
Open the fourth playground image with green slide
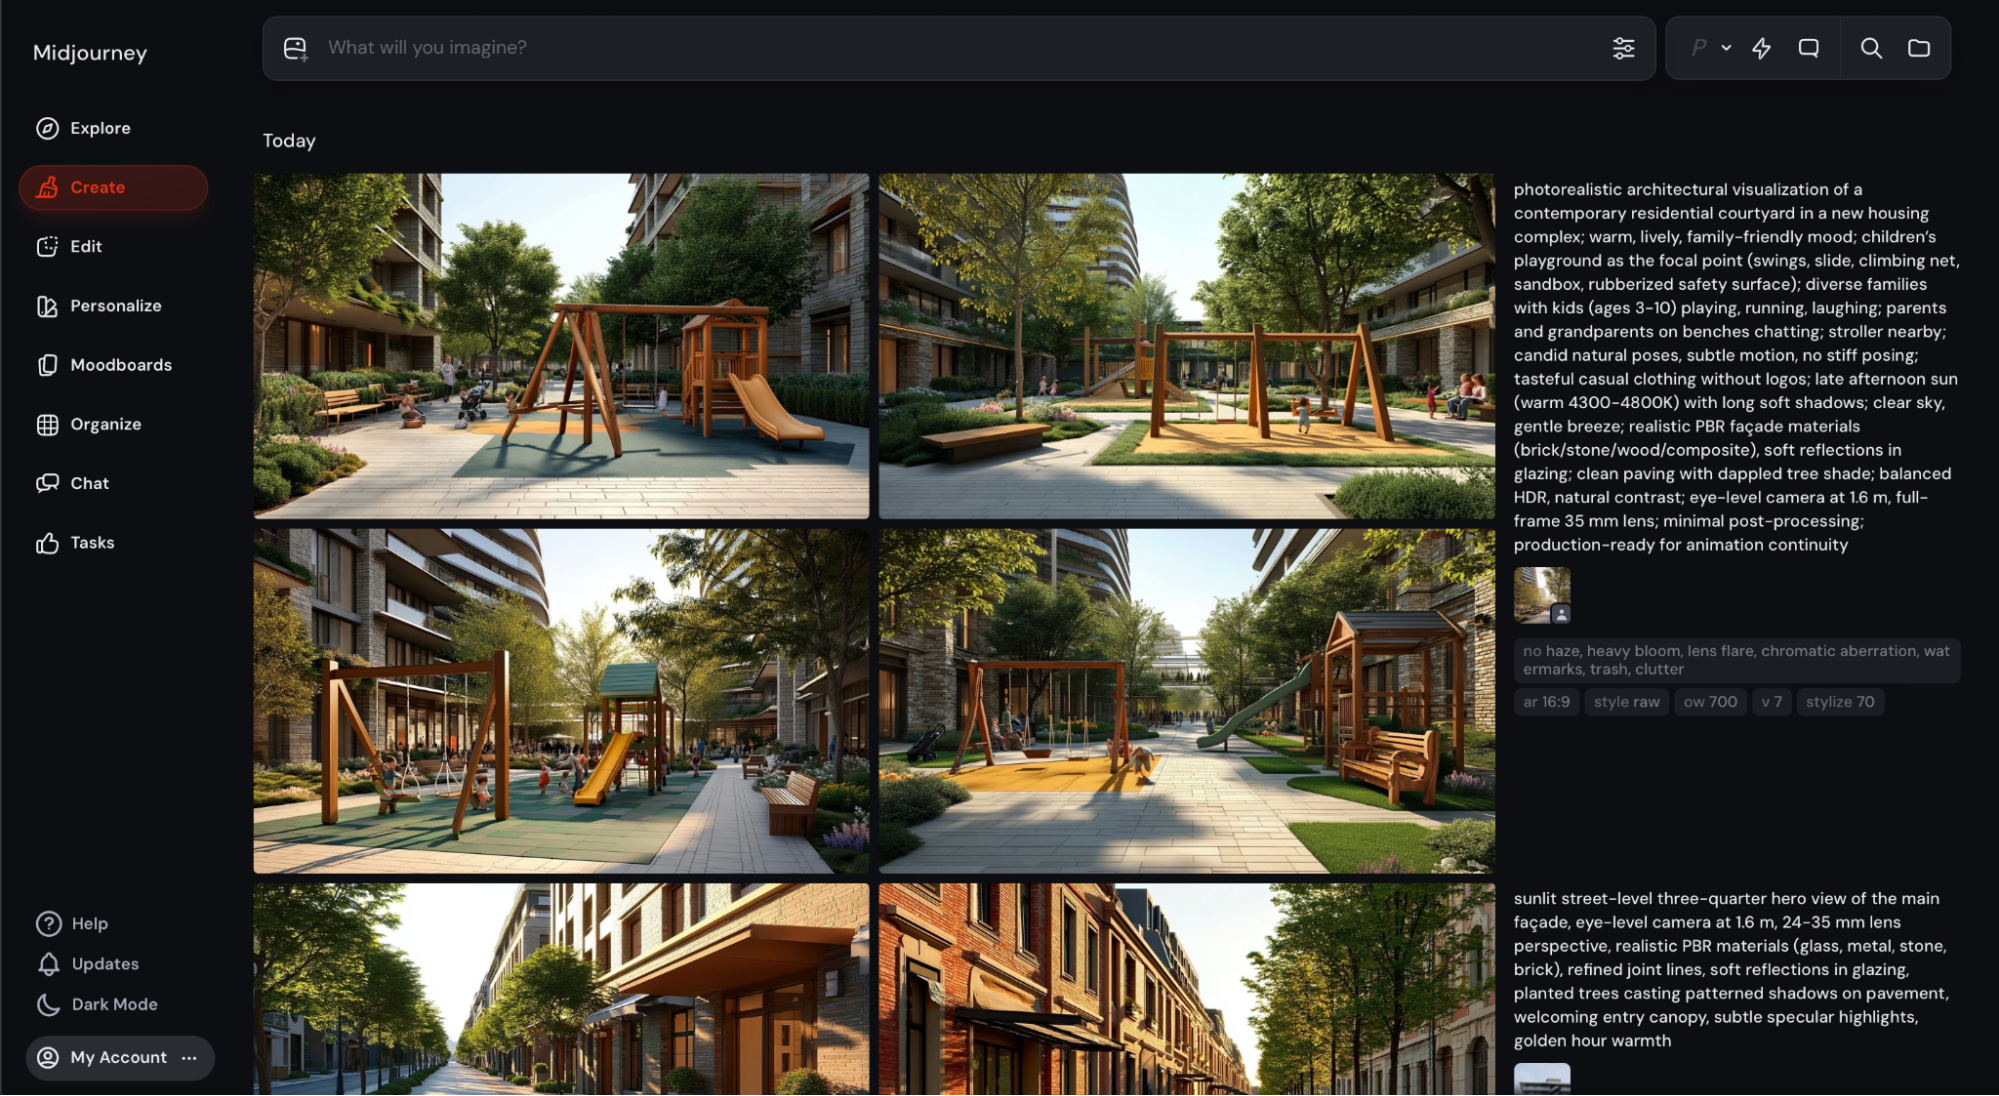click(1186, 700)
